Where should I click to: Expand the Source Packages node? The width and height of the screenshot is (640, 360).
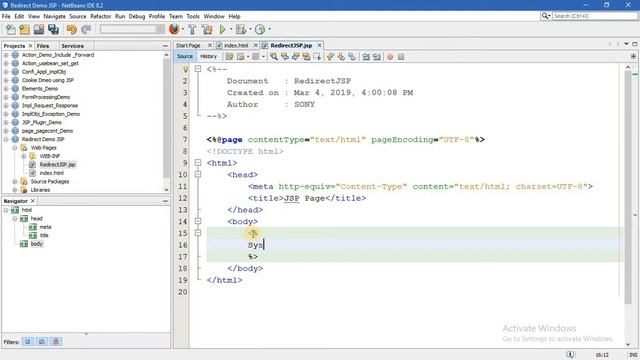[15, 181]
